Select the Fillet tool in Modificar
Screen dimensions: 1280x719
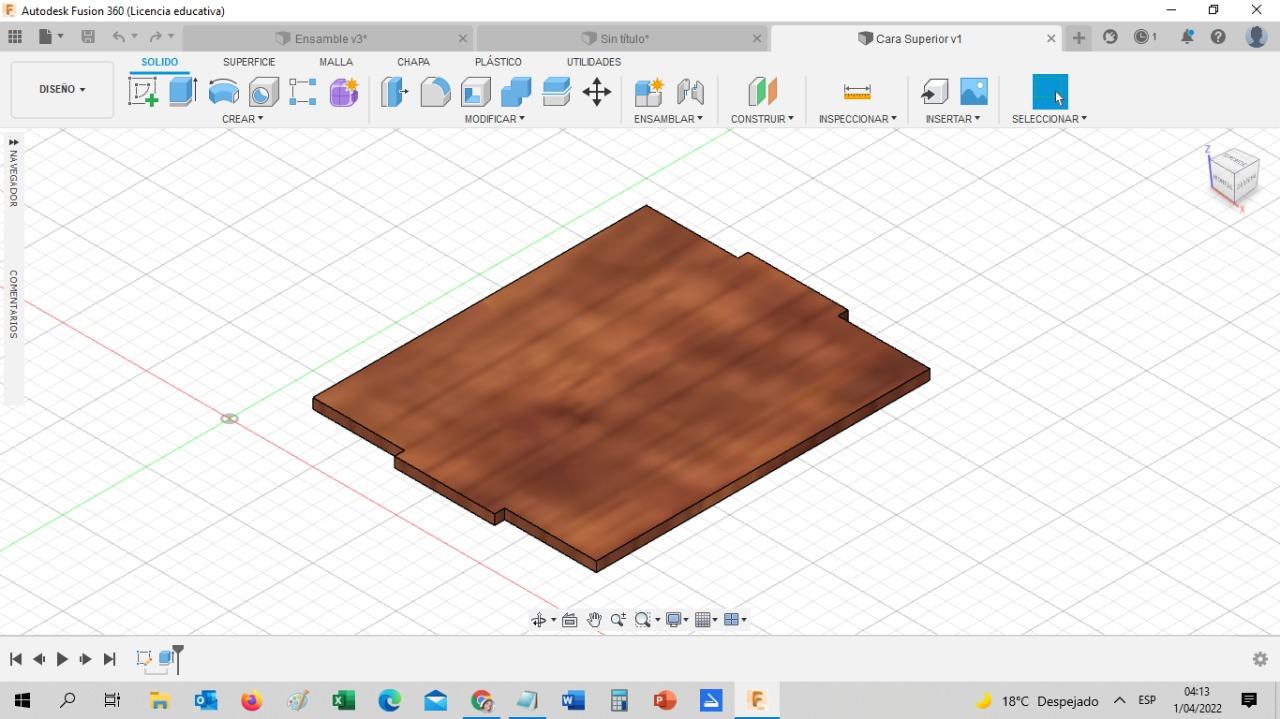pos(435,92)
